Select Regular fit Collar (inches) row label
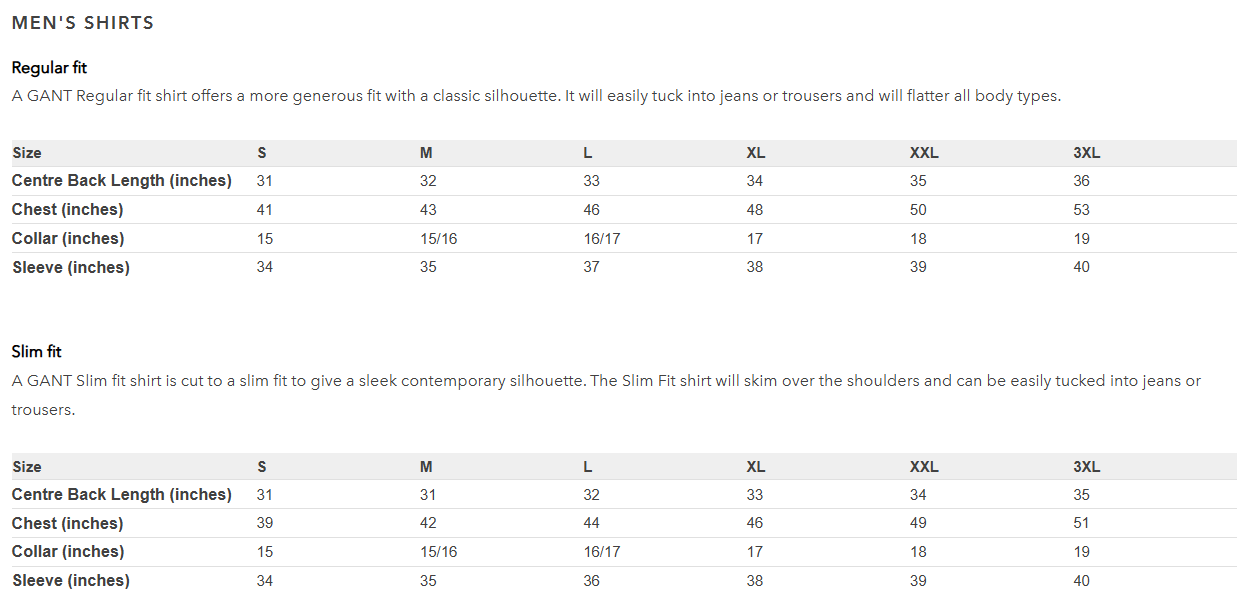This screenshot has width=1253, height=603. [x=68, y=239]
